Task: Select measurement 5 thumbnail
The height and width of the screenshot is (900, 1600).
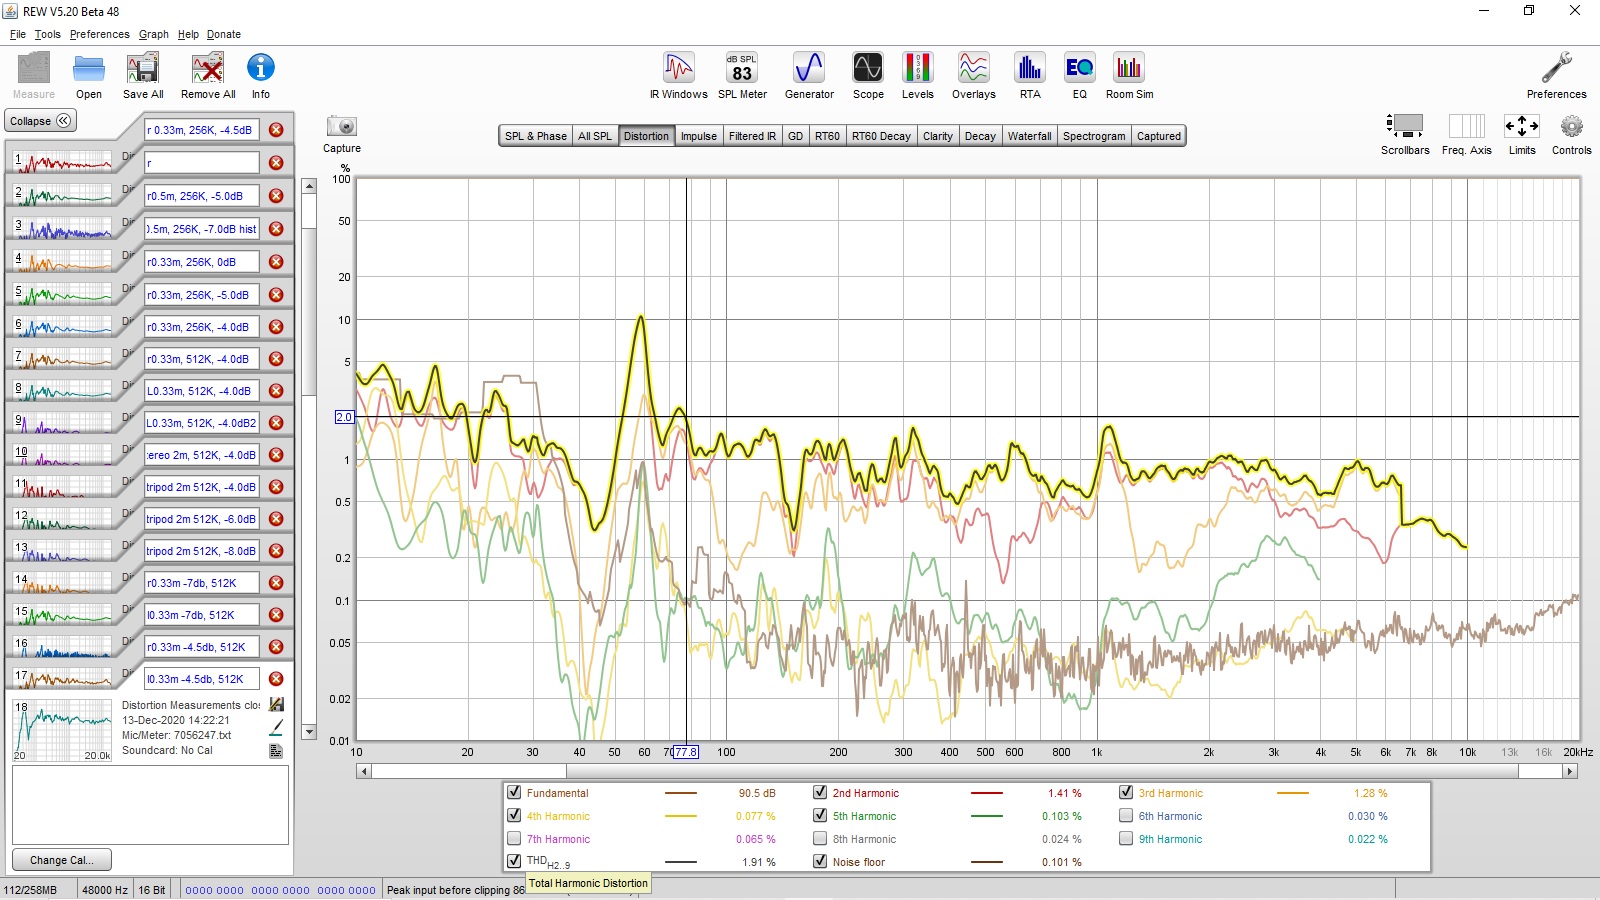Action: point(62,294)
